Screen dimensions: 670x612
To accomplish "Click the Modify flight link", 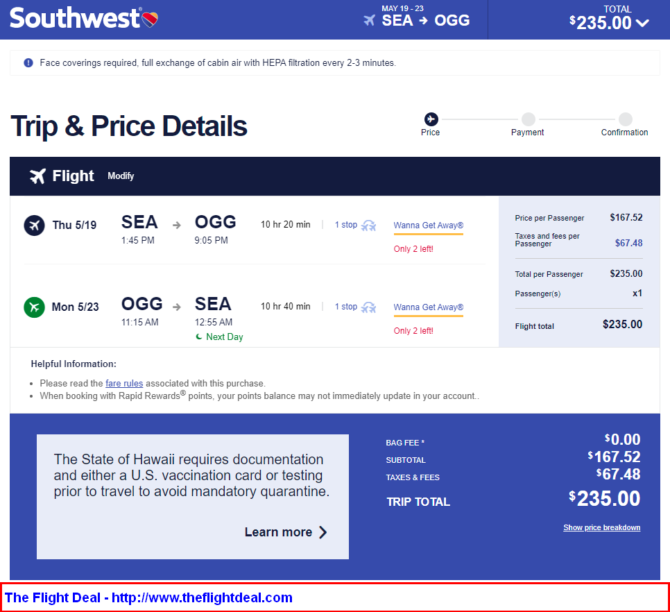I will coord(120,176).
